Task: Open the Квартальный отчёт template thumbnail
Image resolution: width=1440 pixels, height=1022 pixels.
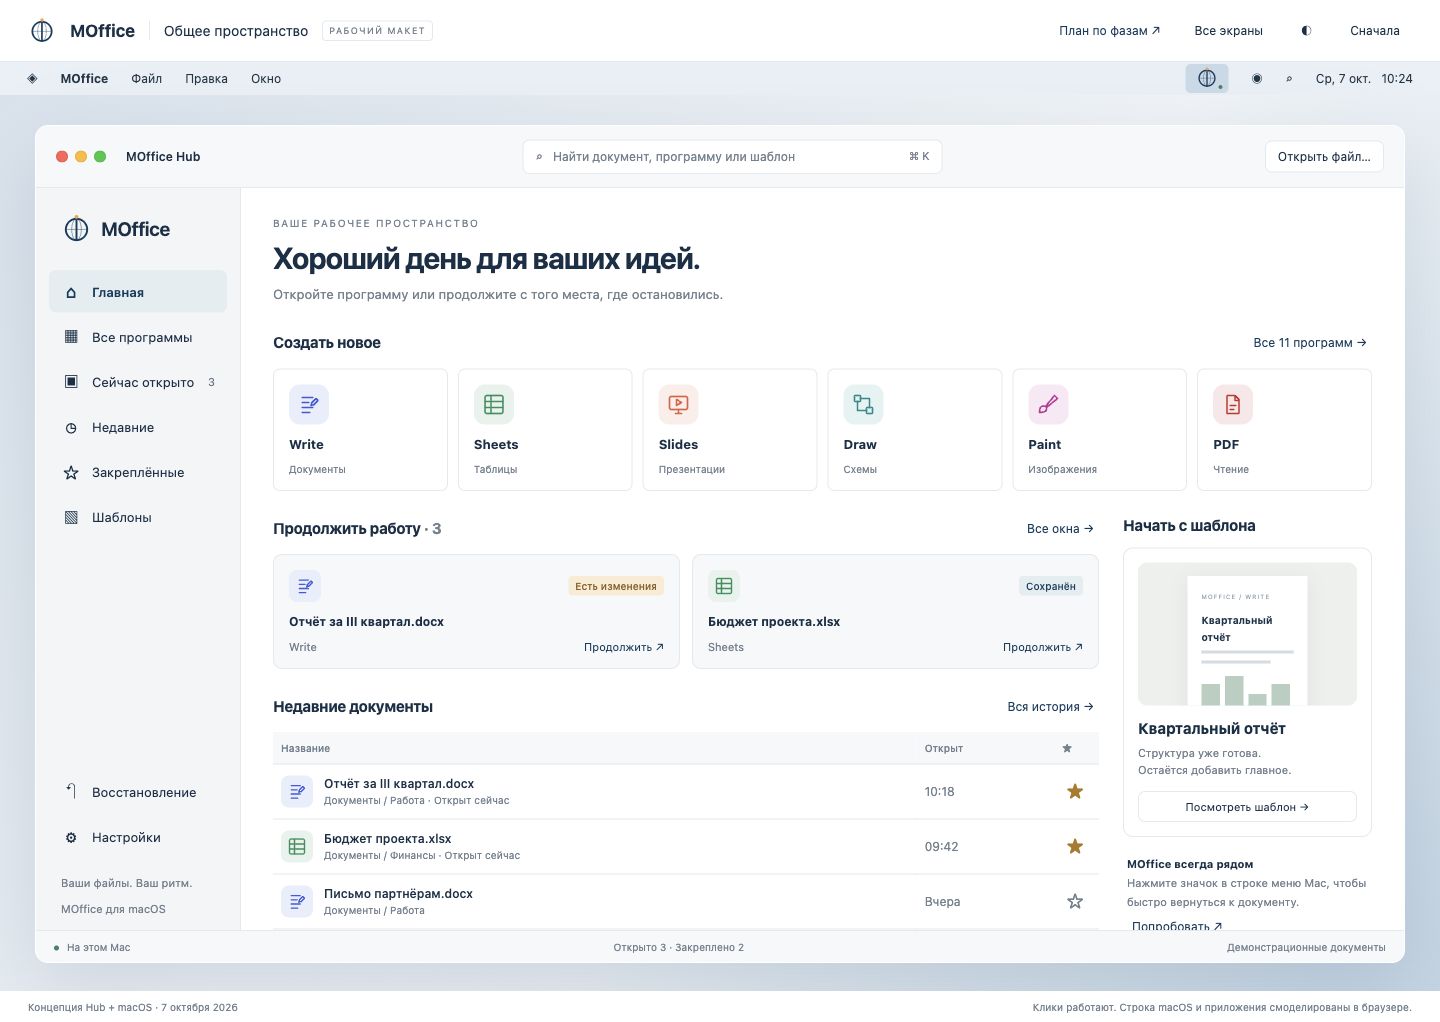Action: coord(1247,634)
